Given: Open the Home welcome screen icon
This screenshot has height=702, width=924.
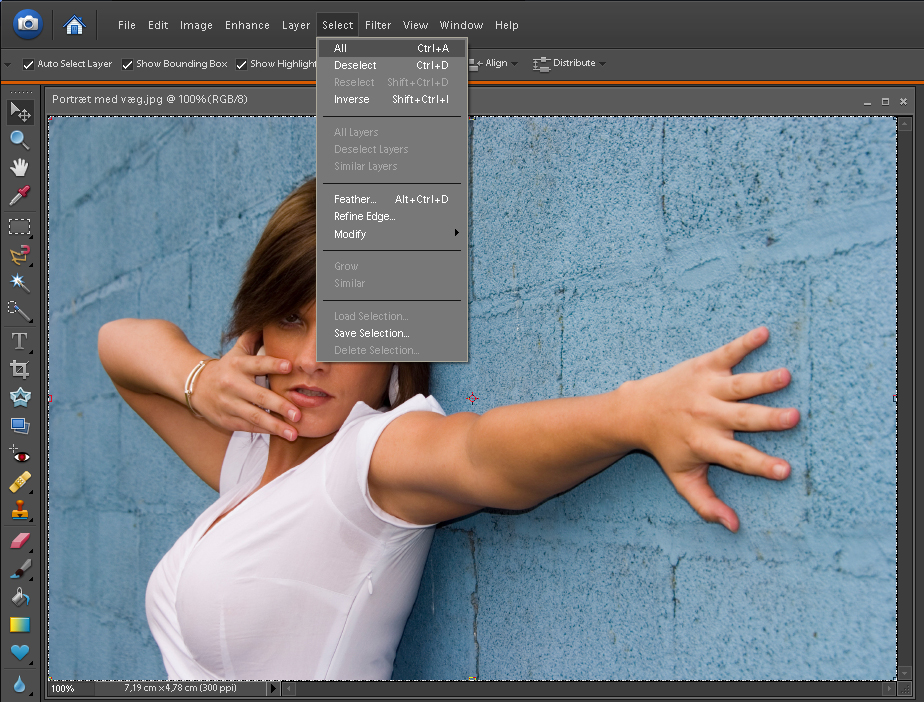Looking at the screenshot, I should pyautogui.click(x=74, y=24).
